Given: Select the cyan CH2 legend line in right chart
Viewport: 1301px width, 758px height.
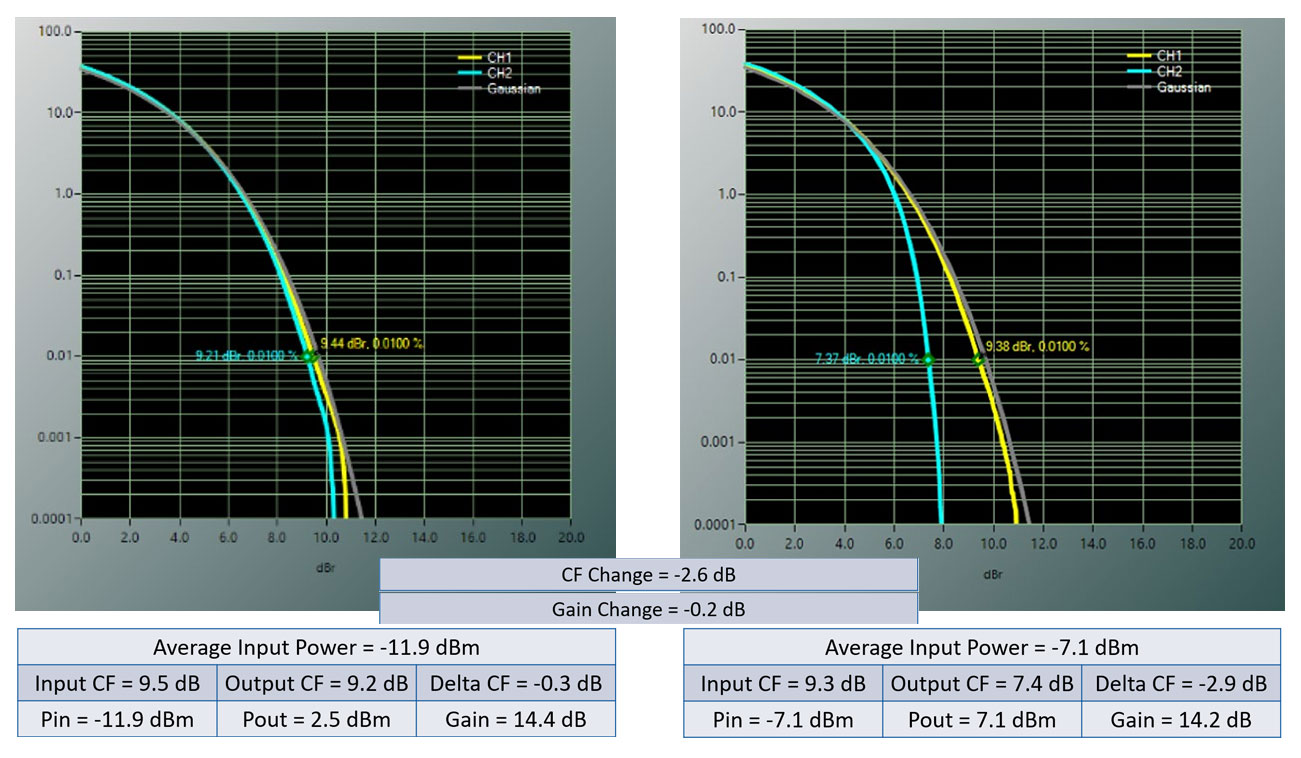Looking at the screenshot, I should pos(1139,72).
